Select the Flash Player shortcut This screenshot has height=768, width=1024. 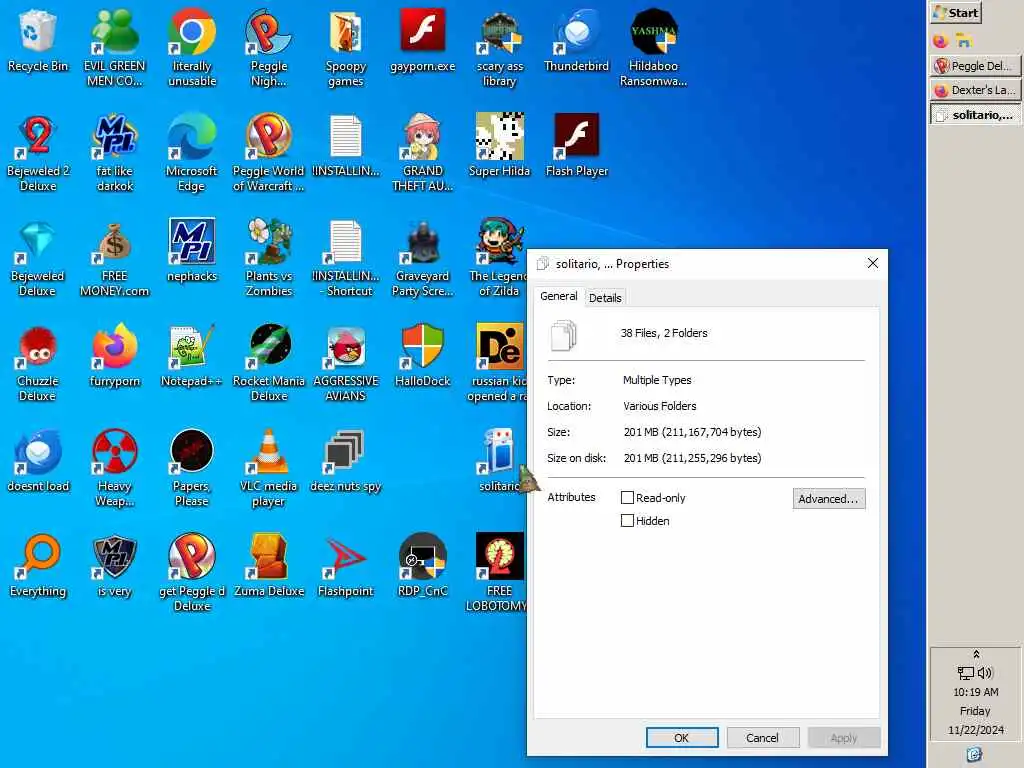click(x=576, y=146)
